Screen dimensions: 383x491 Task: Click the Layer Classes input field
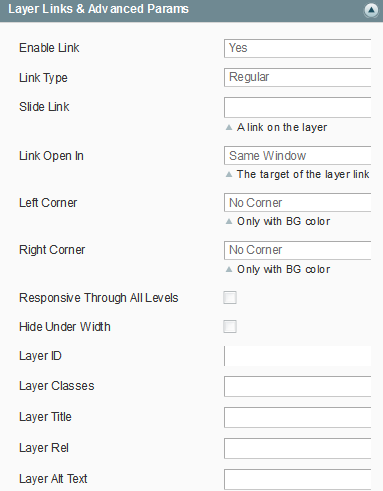pos(297,386)
